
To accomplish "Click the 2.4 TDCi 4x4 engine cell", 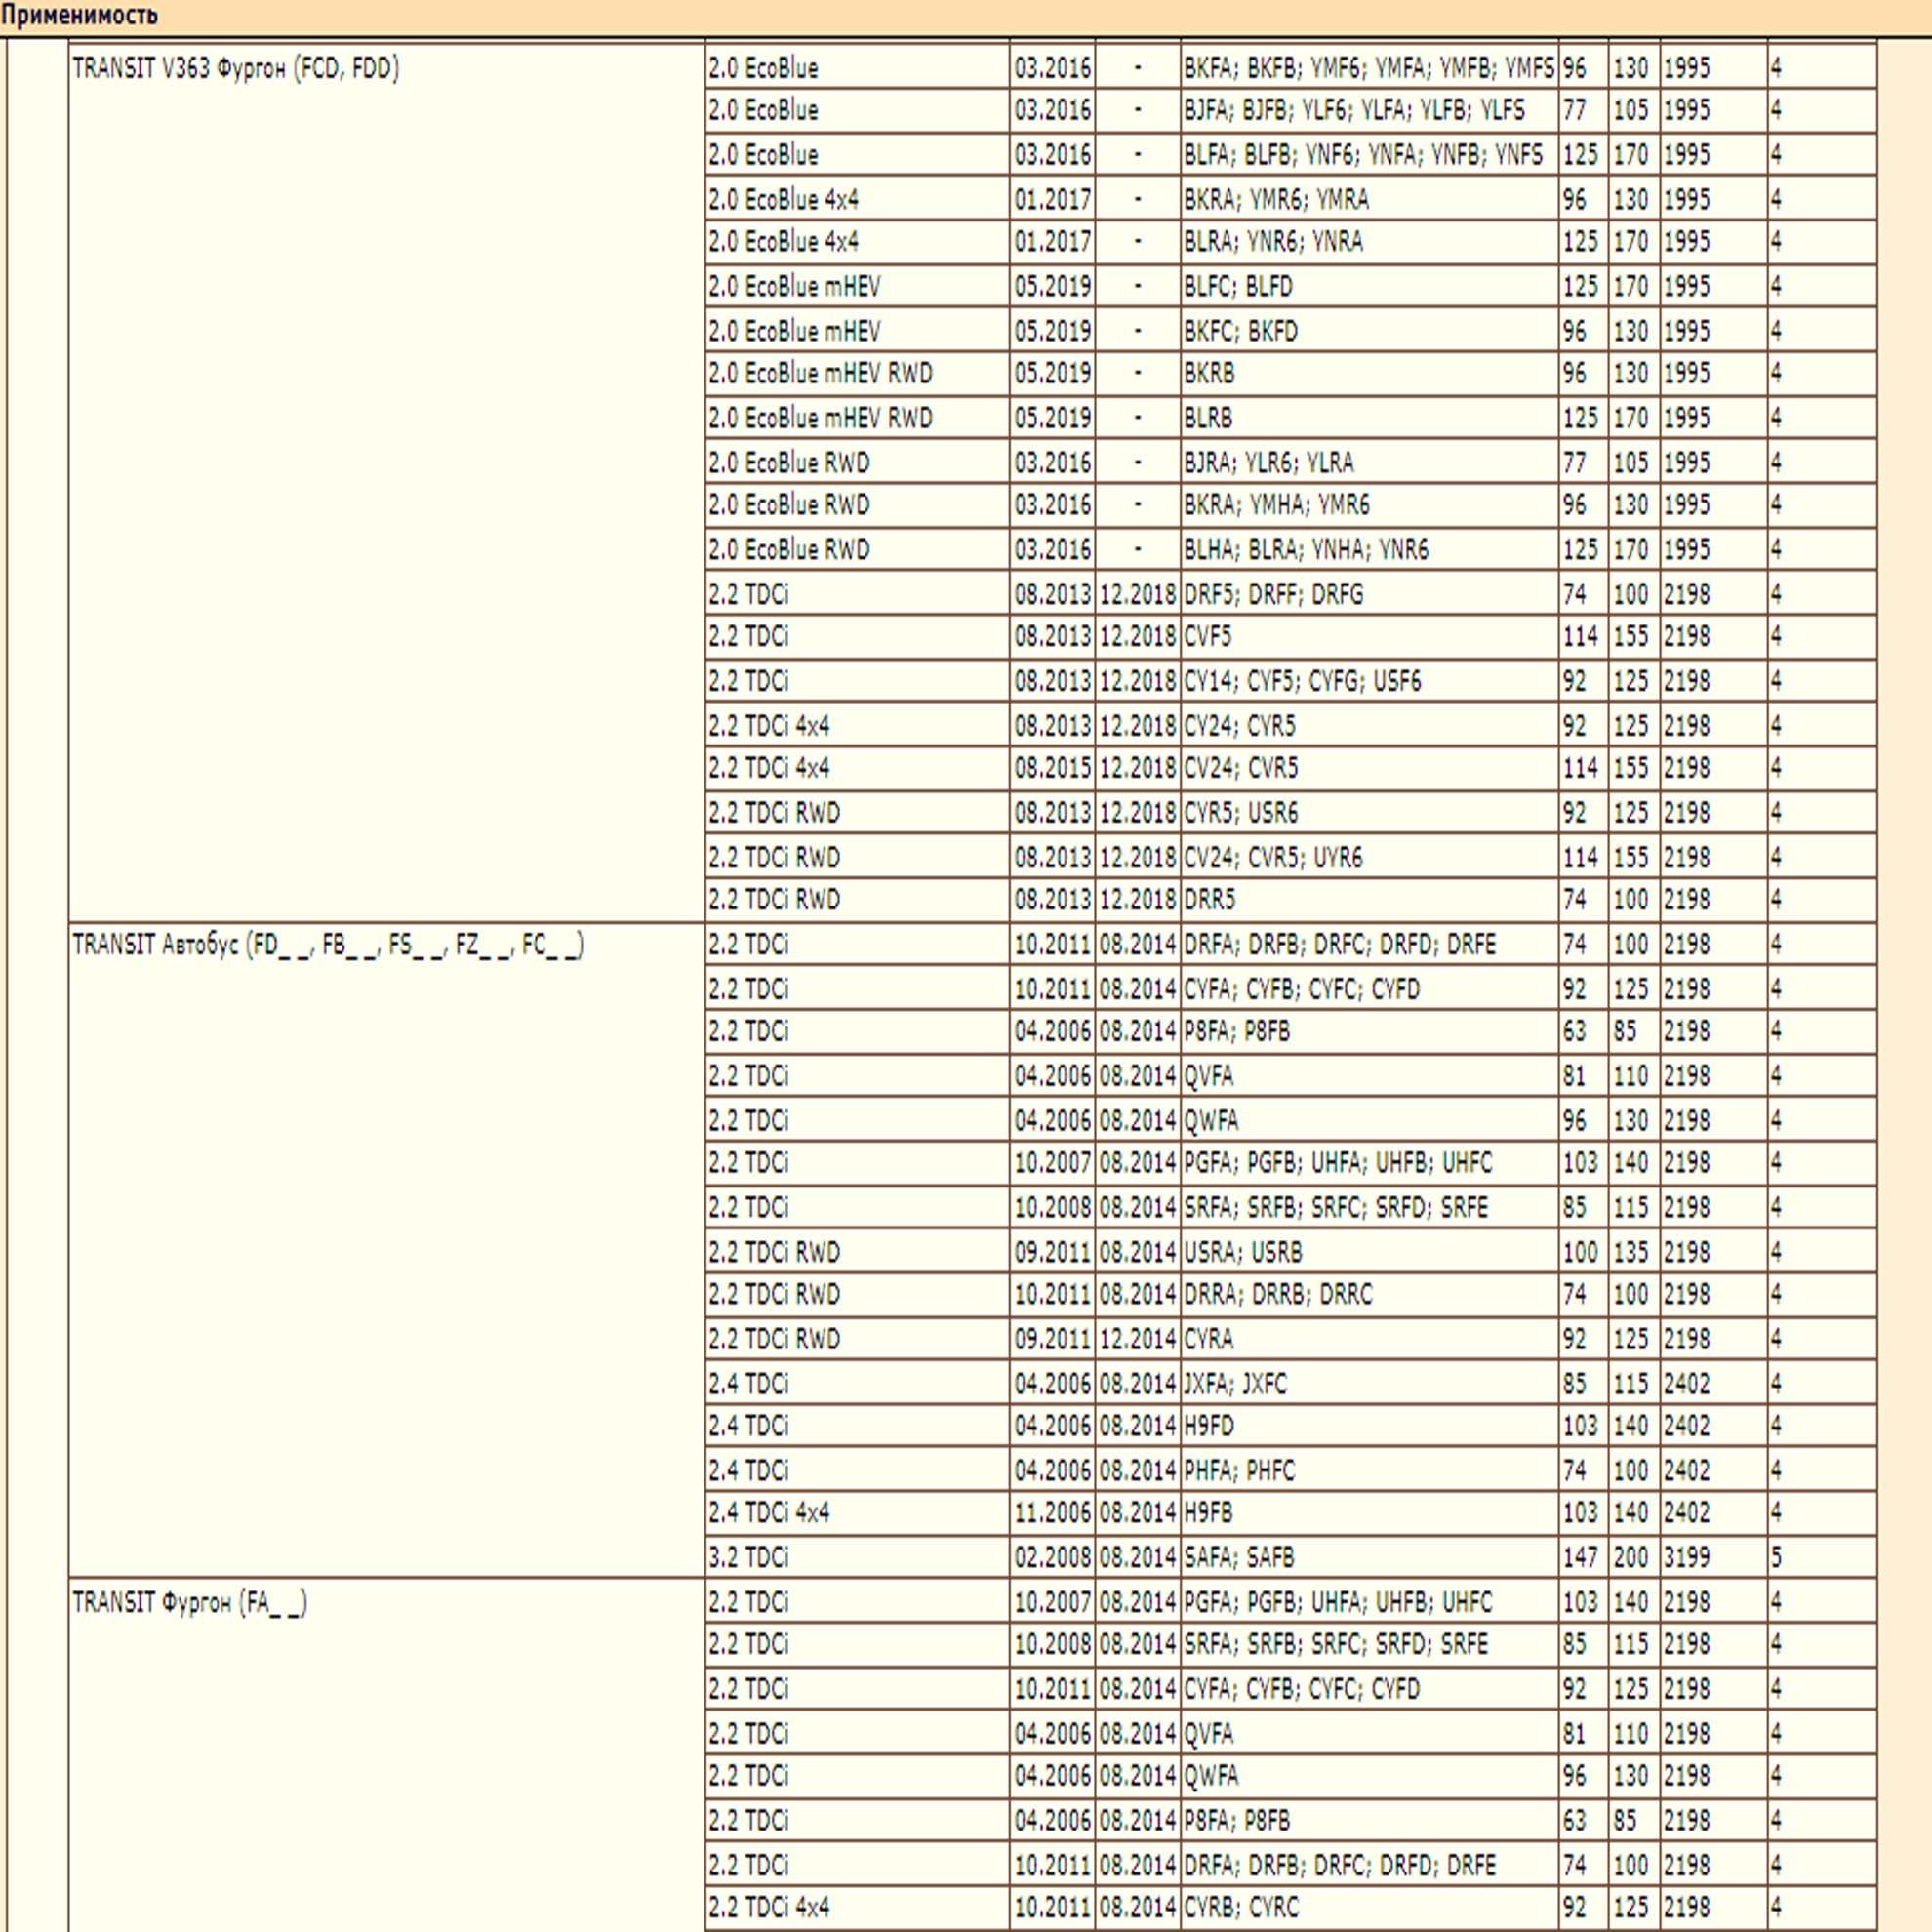I will click(x=857, y=1512).
